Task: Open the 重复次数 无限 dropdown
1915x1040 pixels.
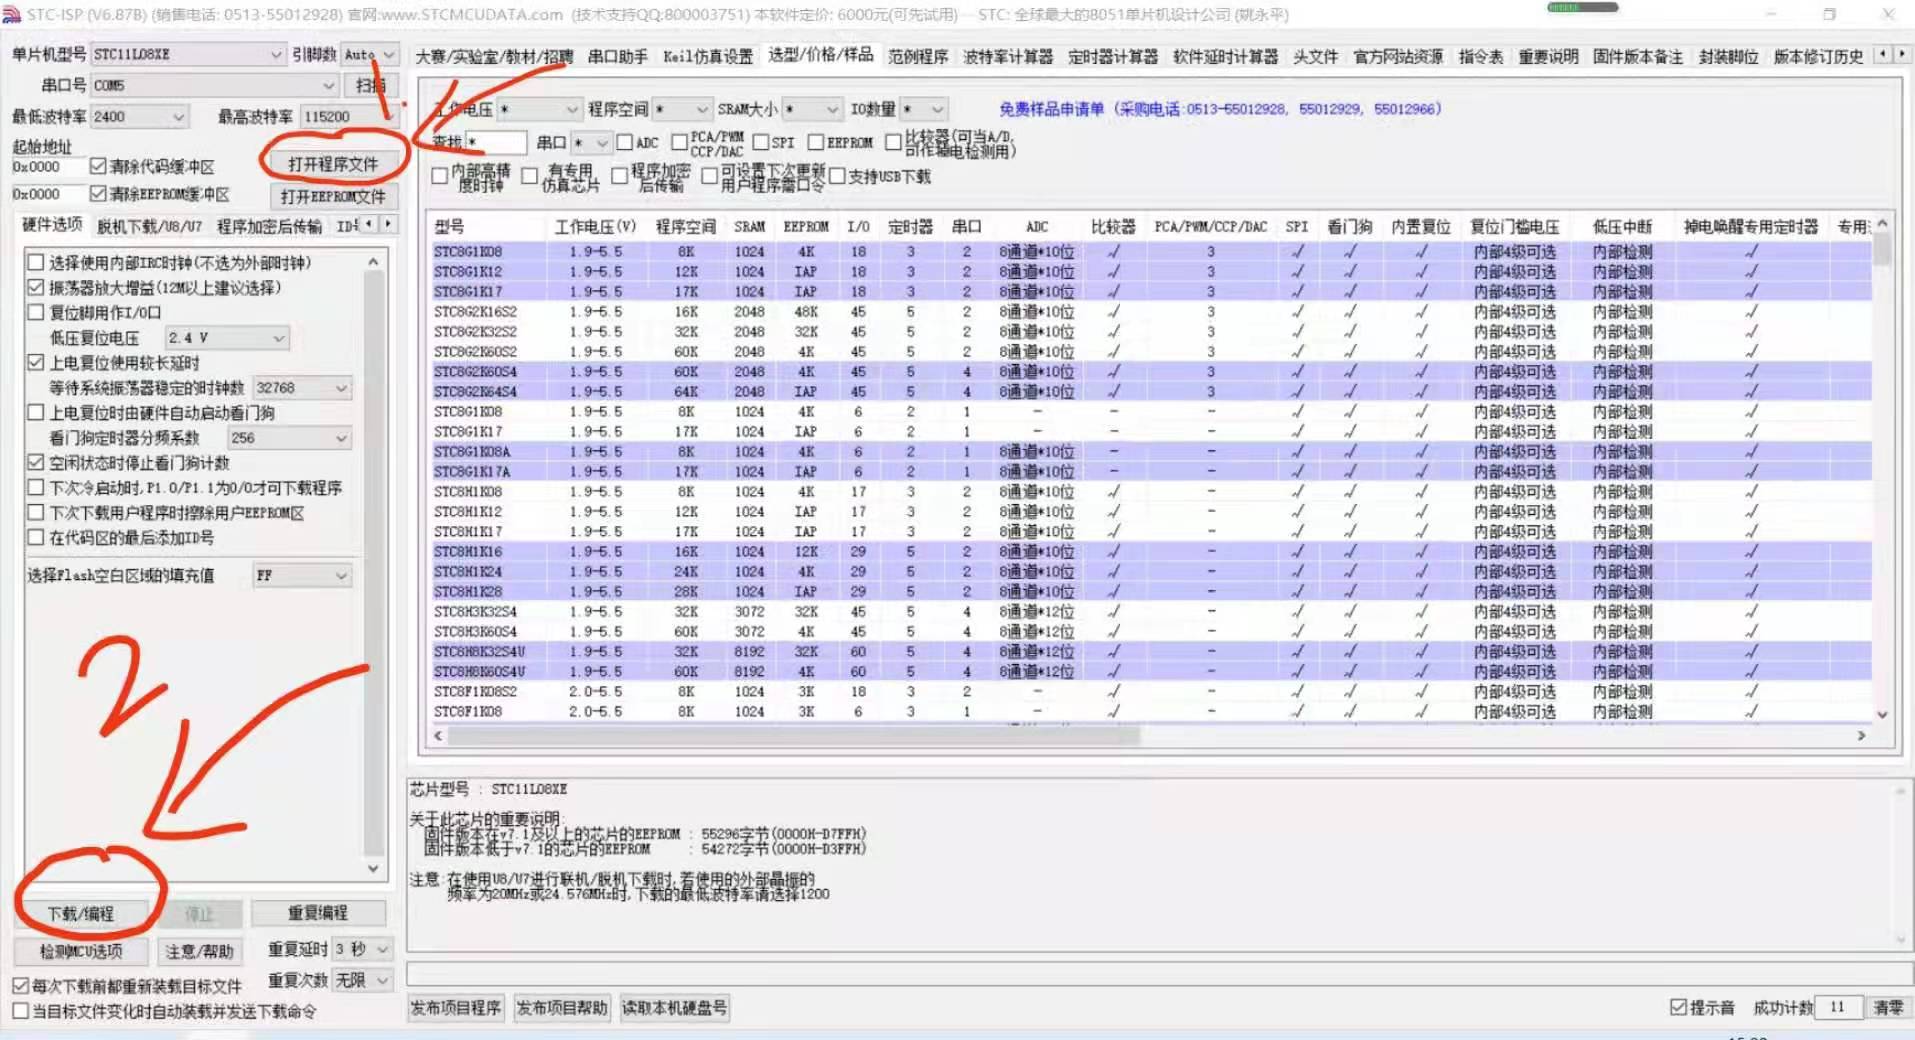Action: pos(361,980)
